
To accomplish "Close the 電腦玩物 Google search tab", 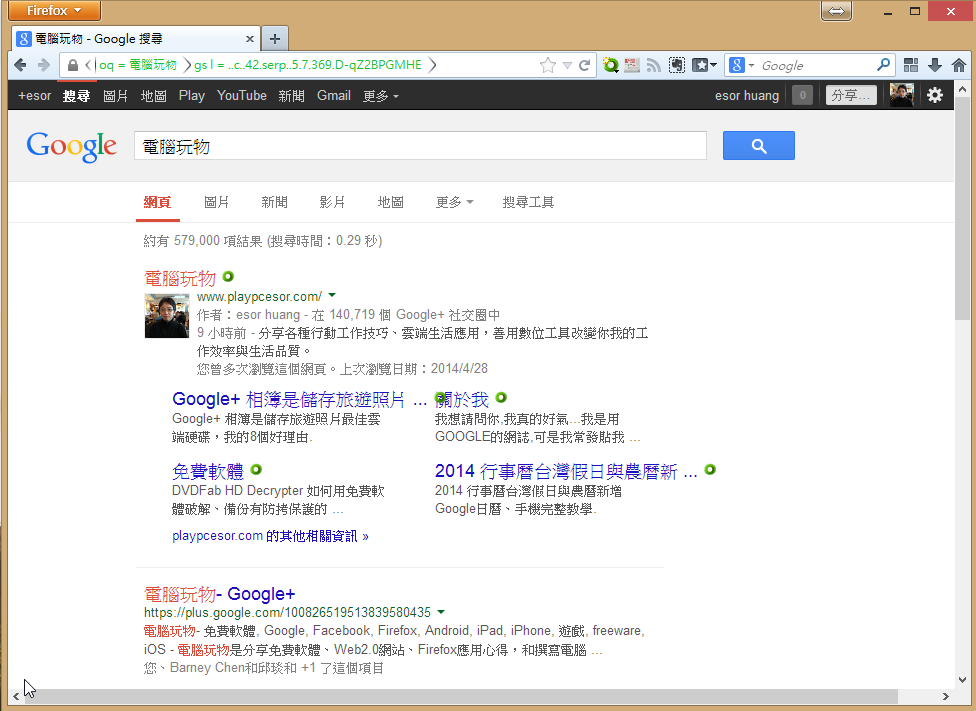I will 250,39.
